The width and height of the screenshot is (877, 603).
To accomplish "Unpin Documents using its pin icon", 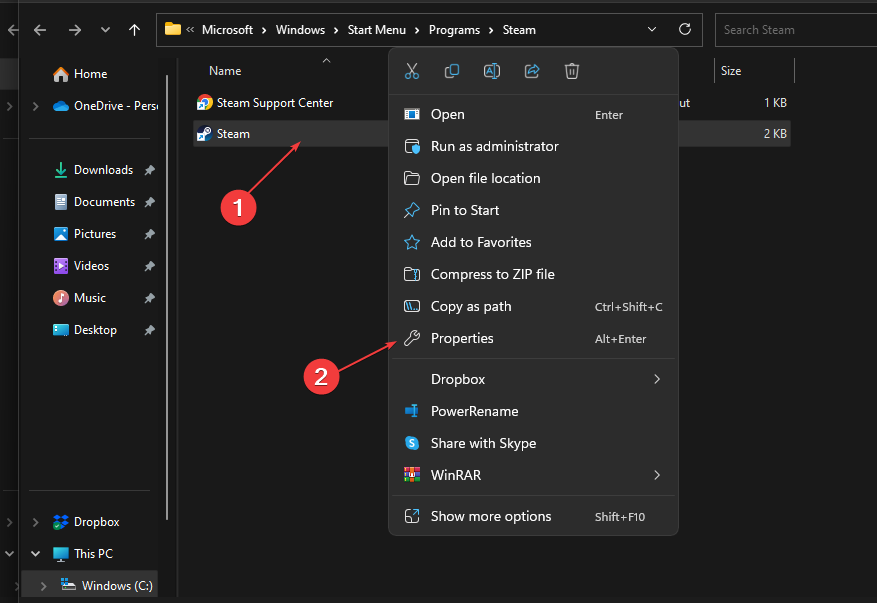I will [149, 202].
